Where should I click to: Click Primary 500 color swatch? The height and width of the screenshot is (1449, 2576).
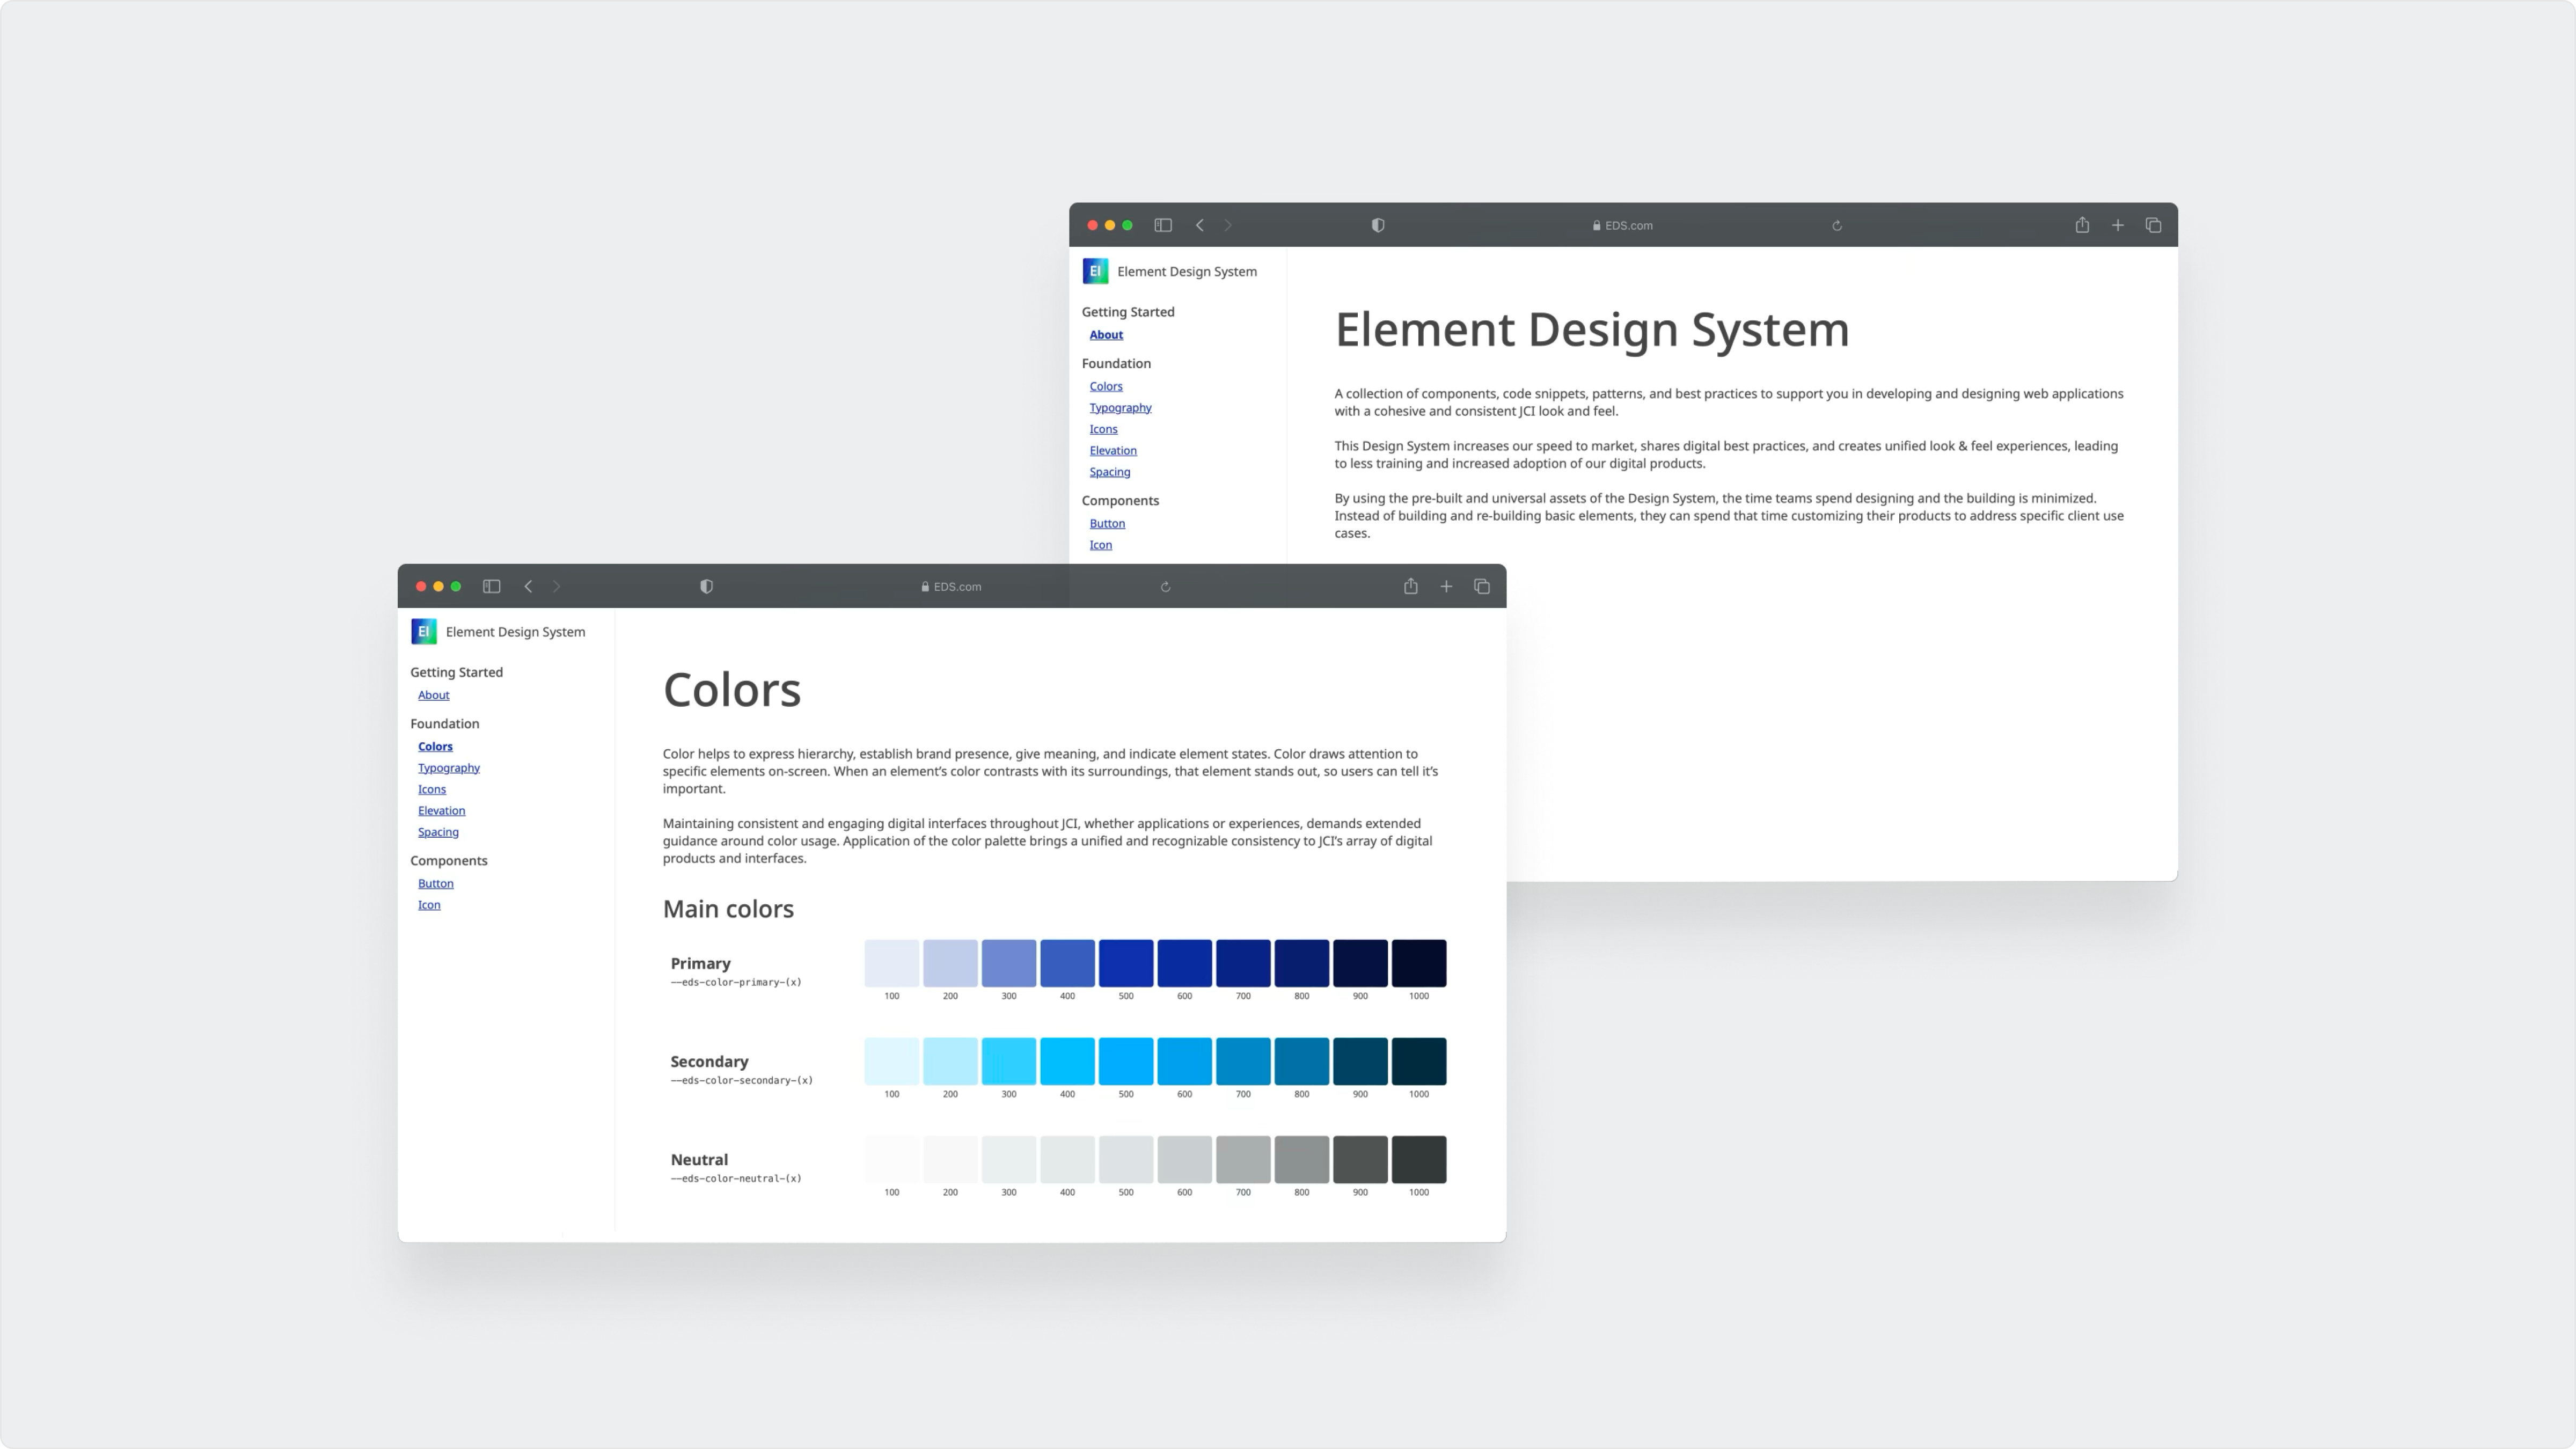[1126, 963]
